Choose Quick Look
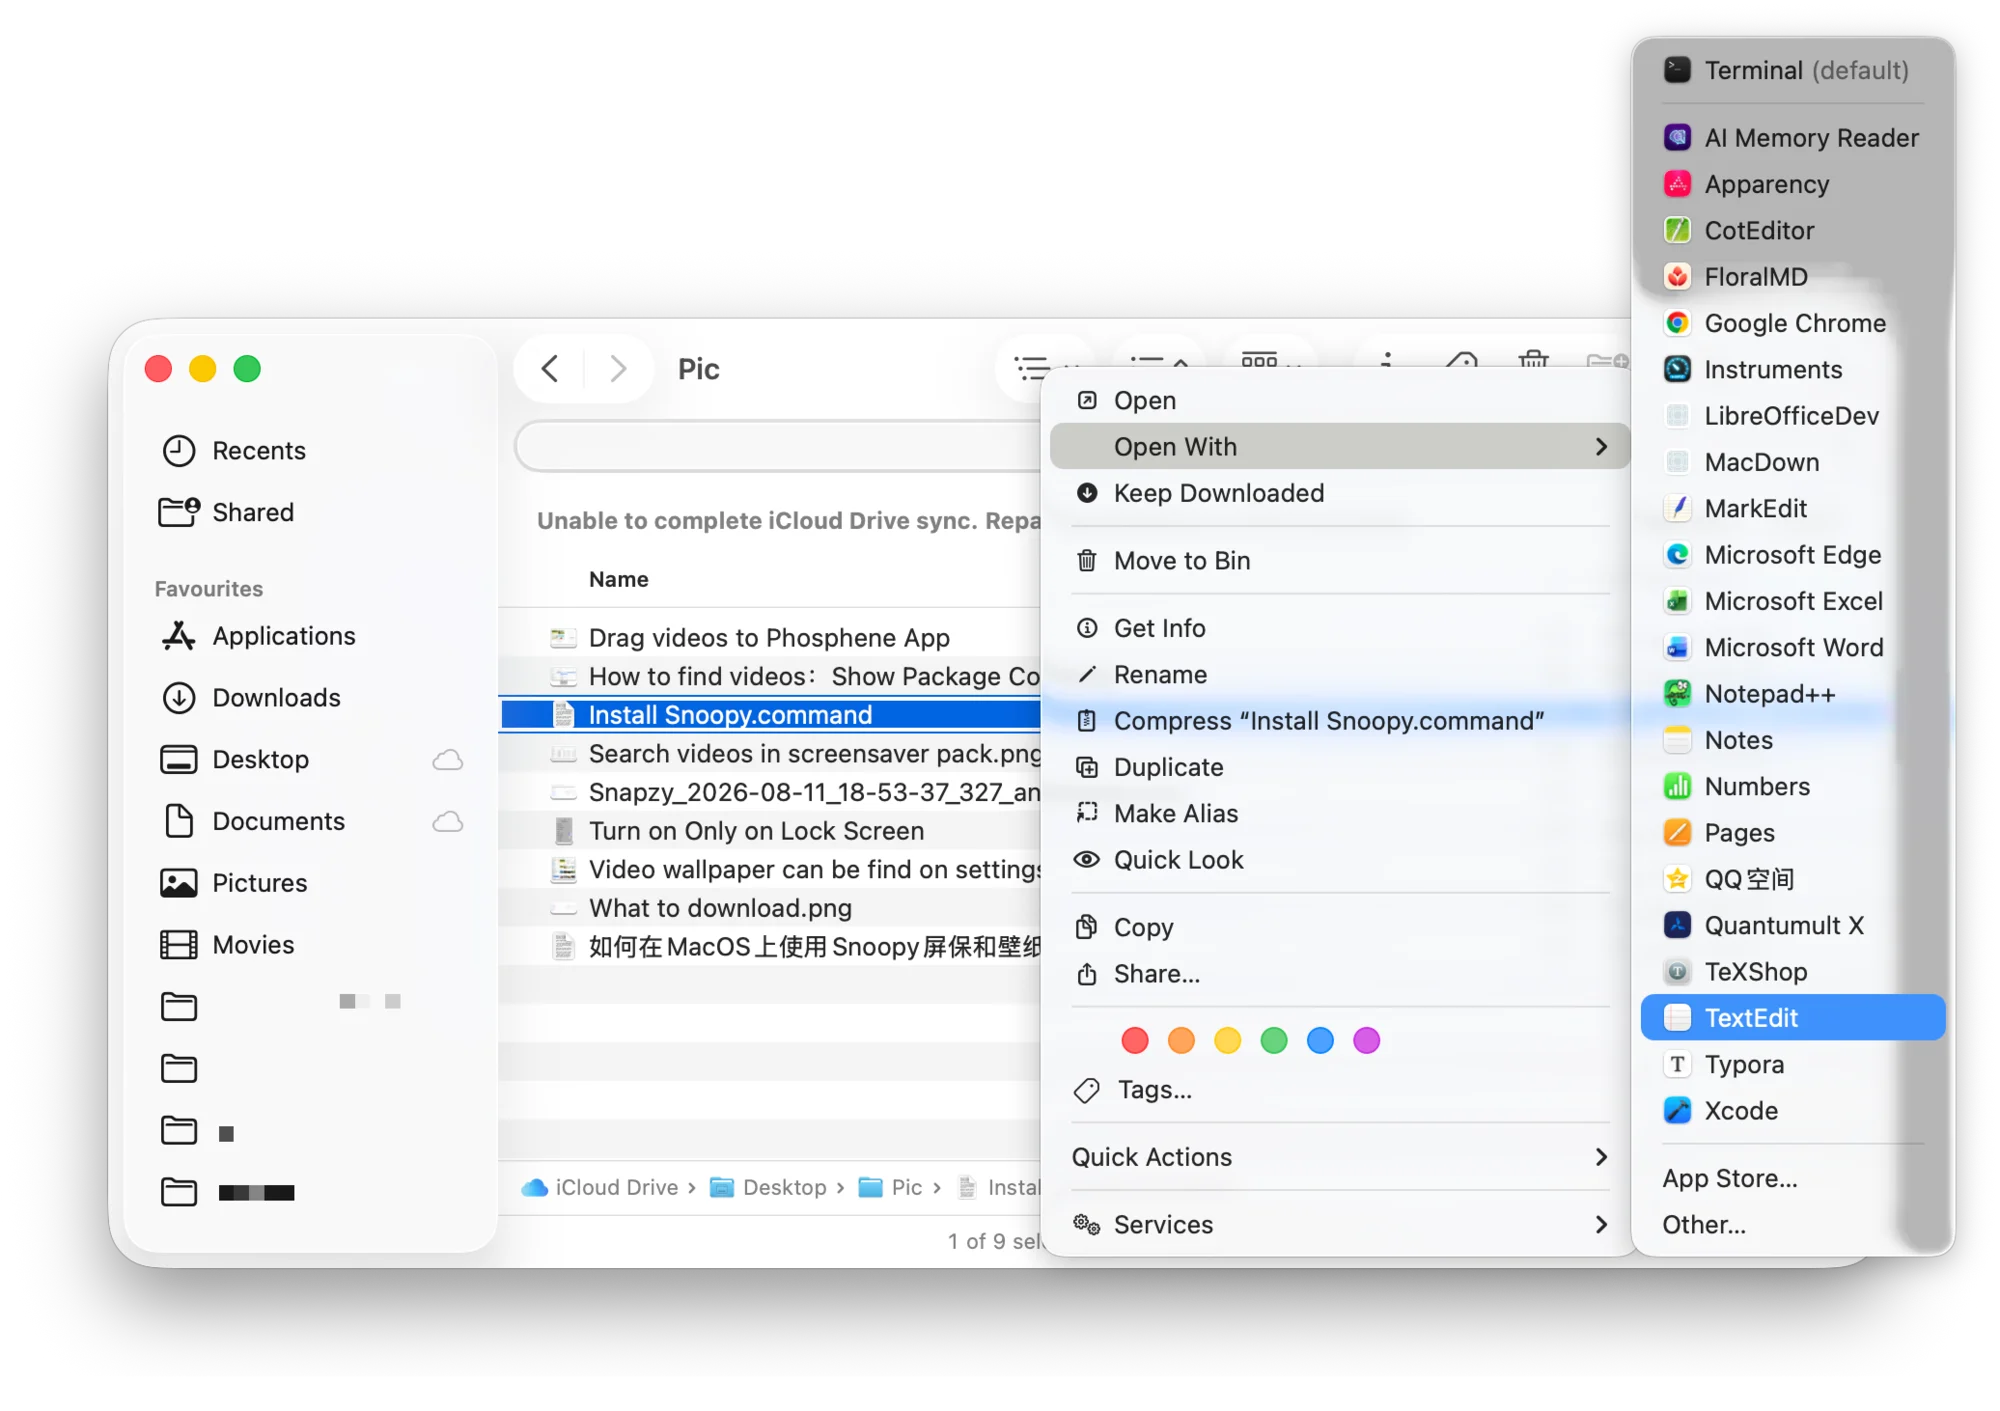This screenshot has height=1411, width=2000. pos(1340,860)
